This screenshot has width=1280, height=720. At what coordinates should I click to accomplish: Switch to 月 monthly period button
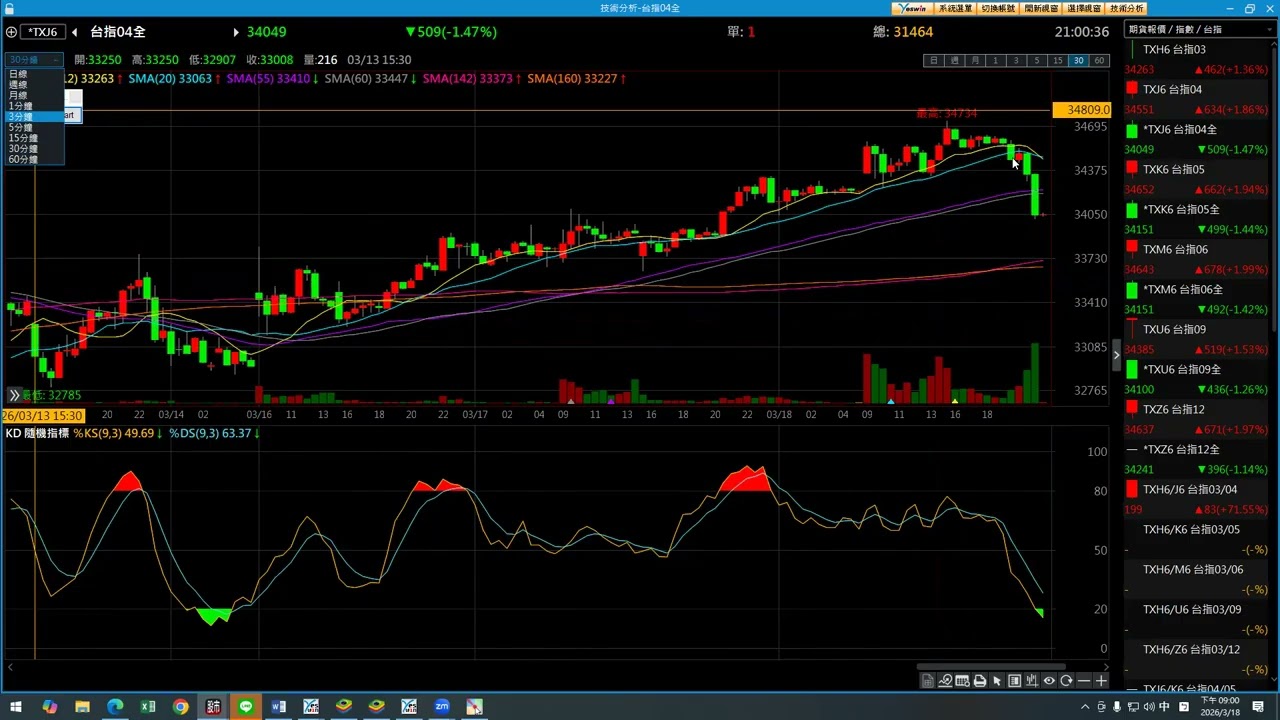click(x=975, y=61)
